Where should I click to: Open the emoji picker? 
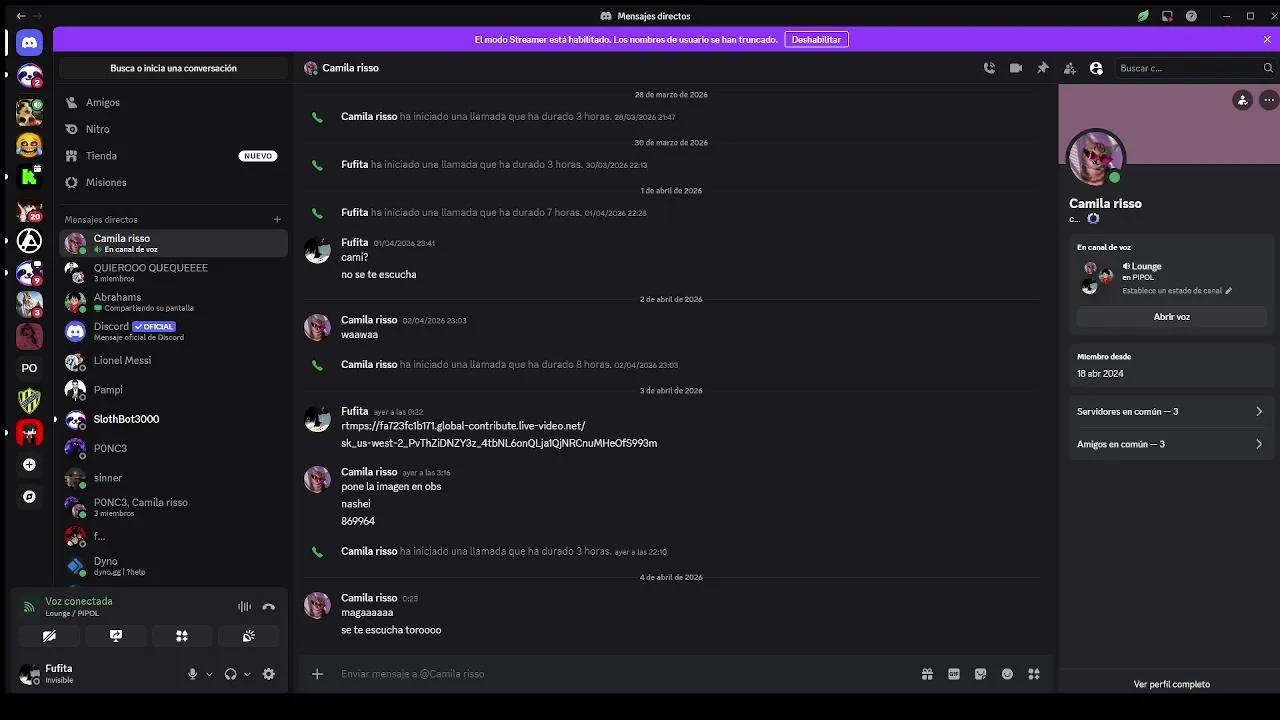pyautogui.click(x=1007, y=674)
